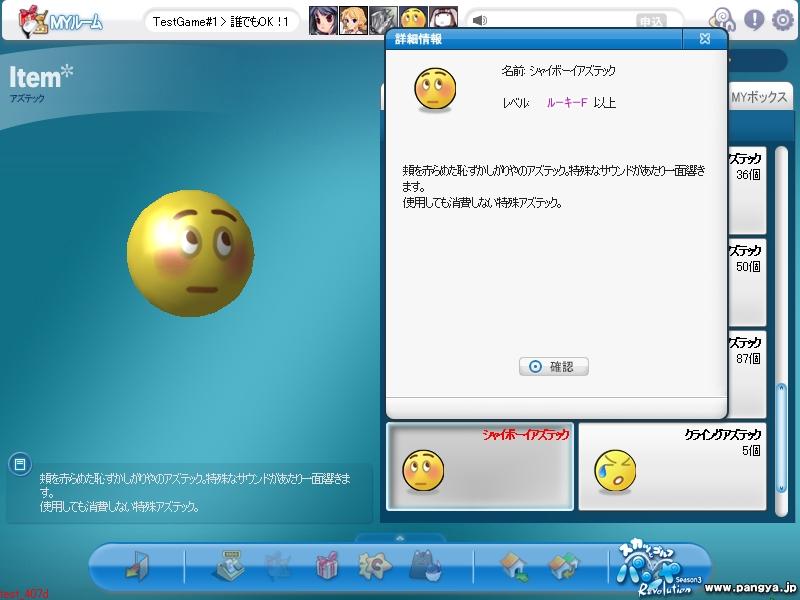
Task: Open the settings gear icon
Action: click(x=783, y=20)
